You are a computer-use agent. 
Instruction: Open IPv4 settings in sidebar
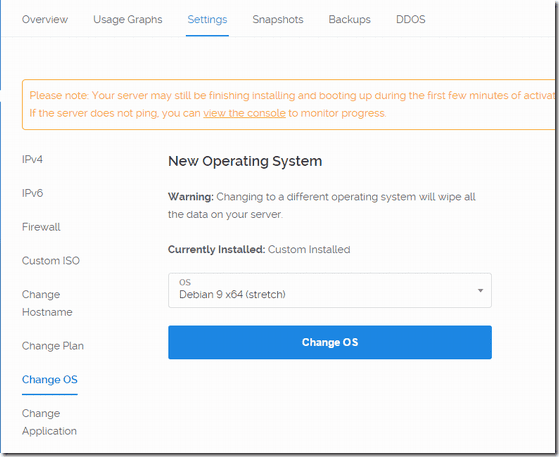click(x=32, y=159)
